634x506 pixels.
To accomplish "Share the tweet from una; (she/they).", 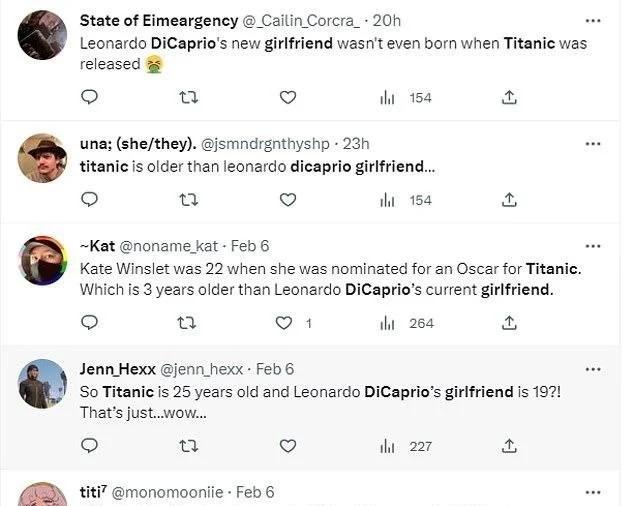I will coord(509,200).
